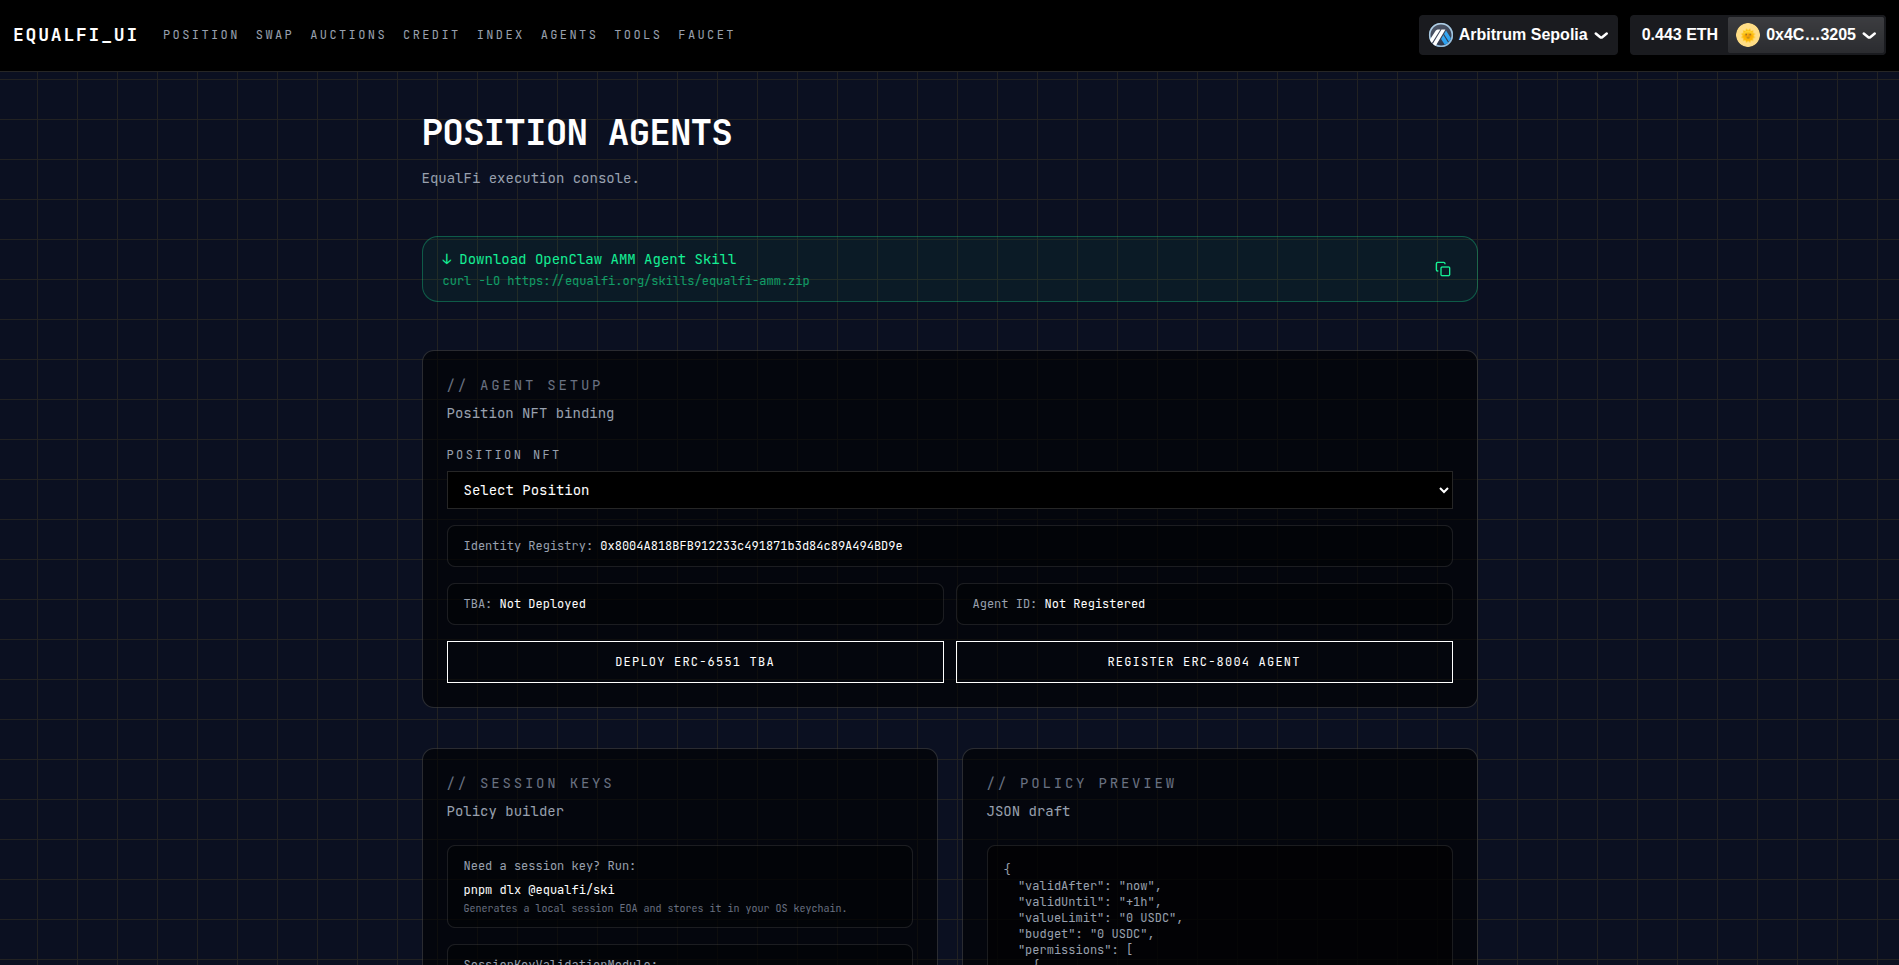This screenshot has width=1899, height=965.
Task: Open the Tools menu item
Action: tap(637, 35)
